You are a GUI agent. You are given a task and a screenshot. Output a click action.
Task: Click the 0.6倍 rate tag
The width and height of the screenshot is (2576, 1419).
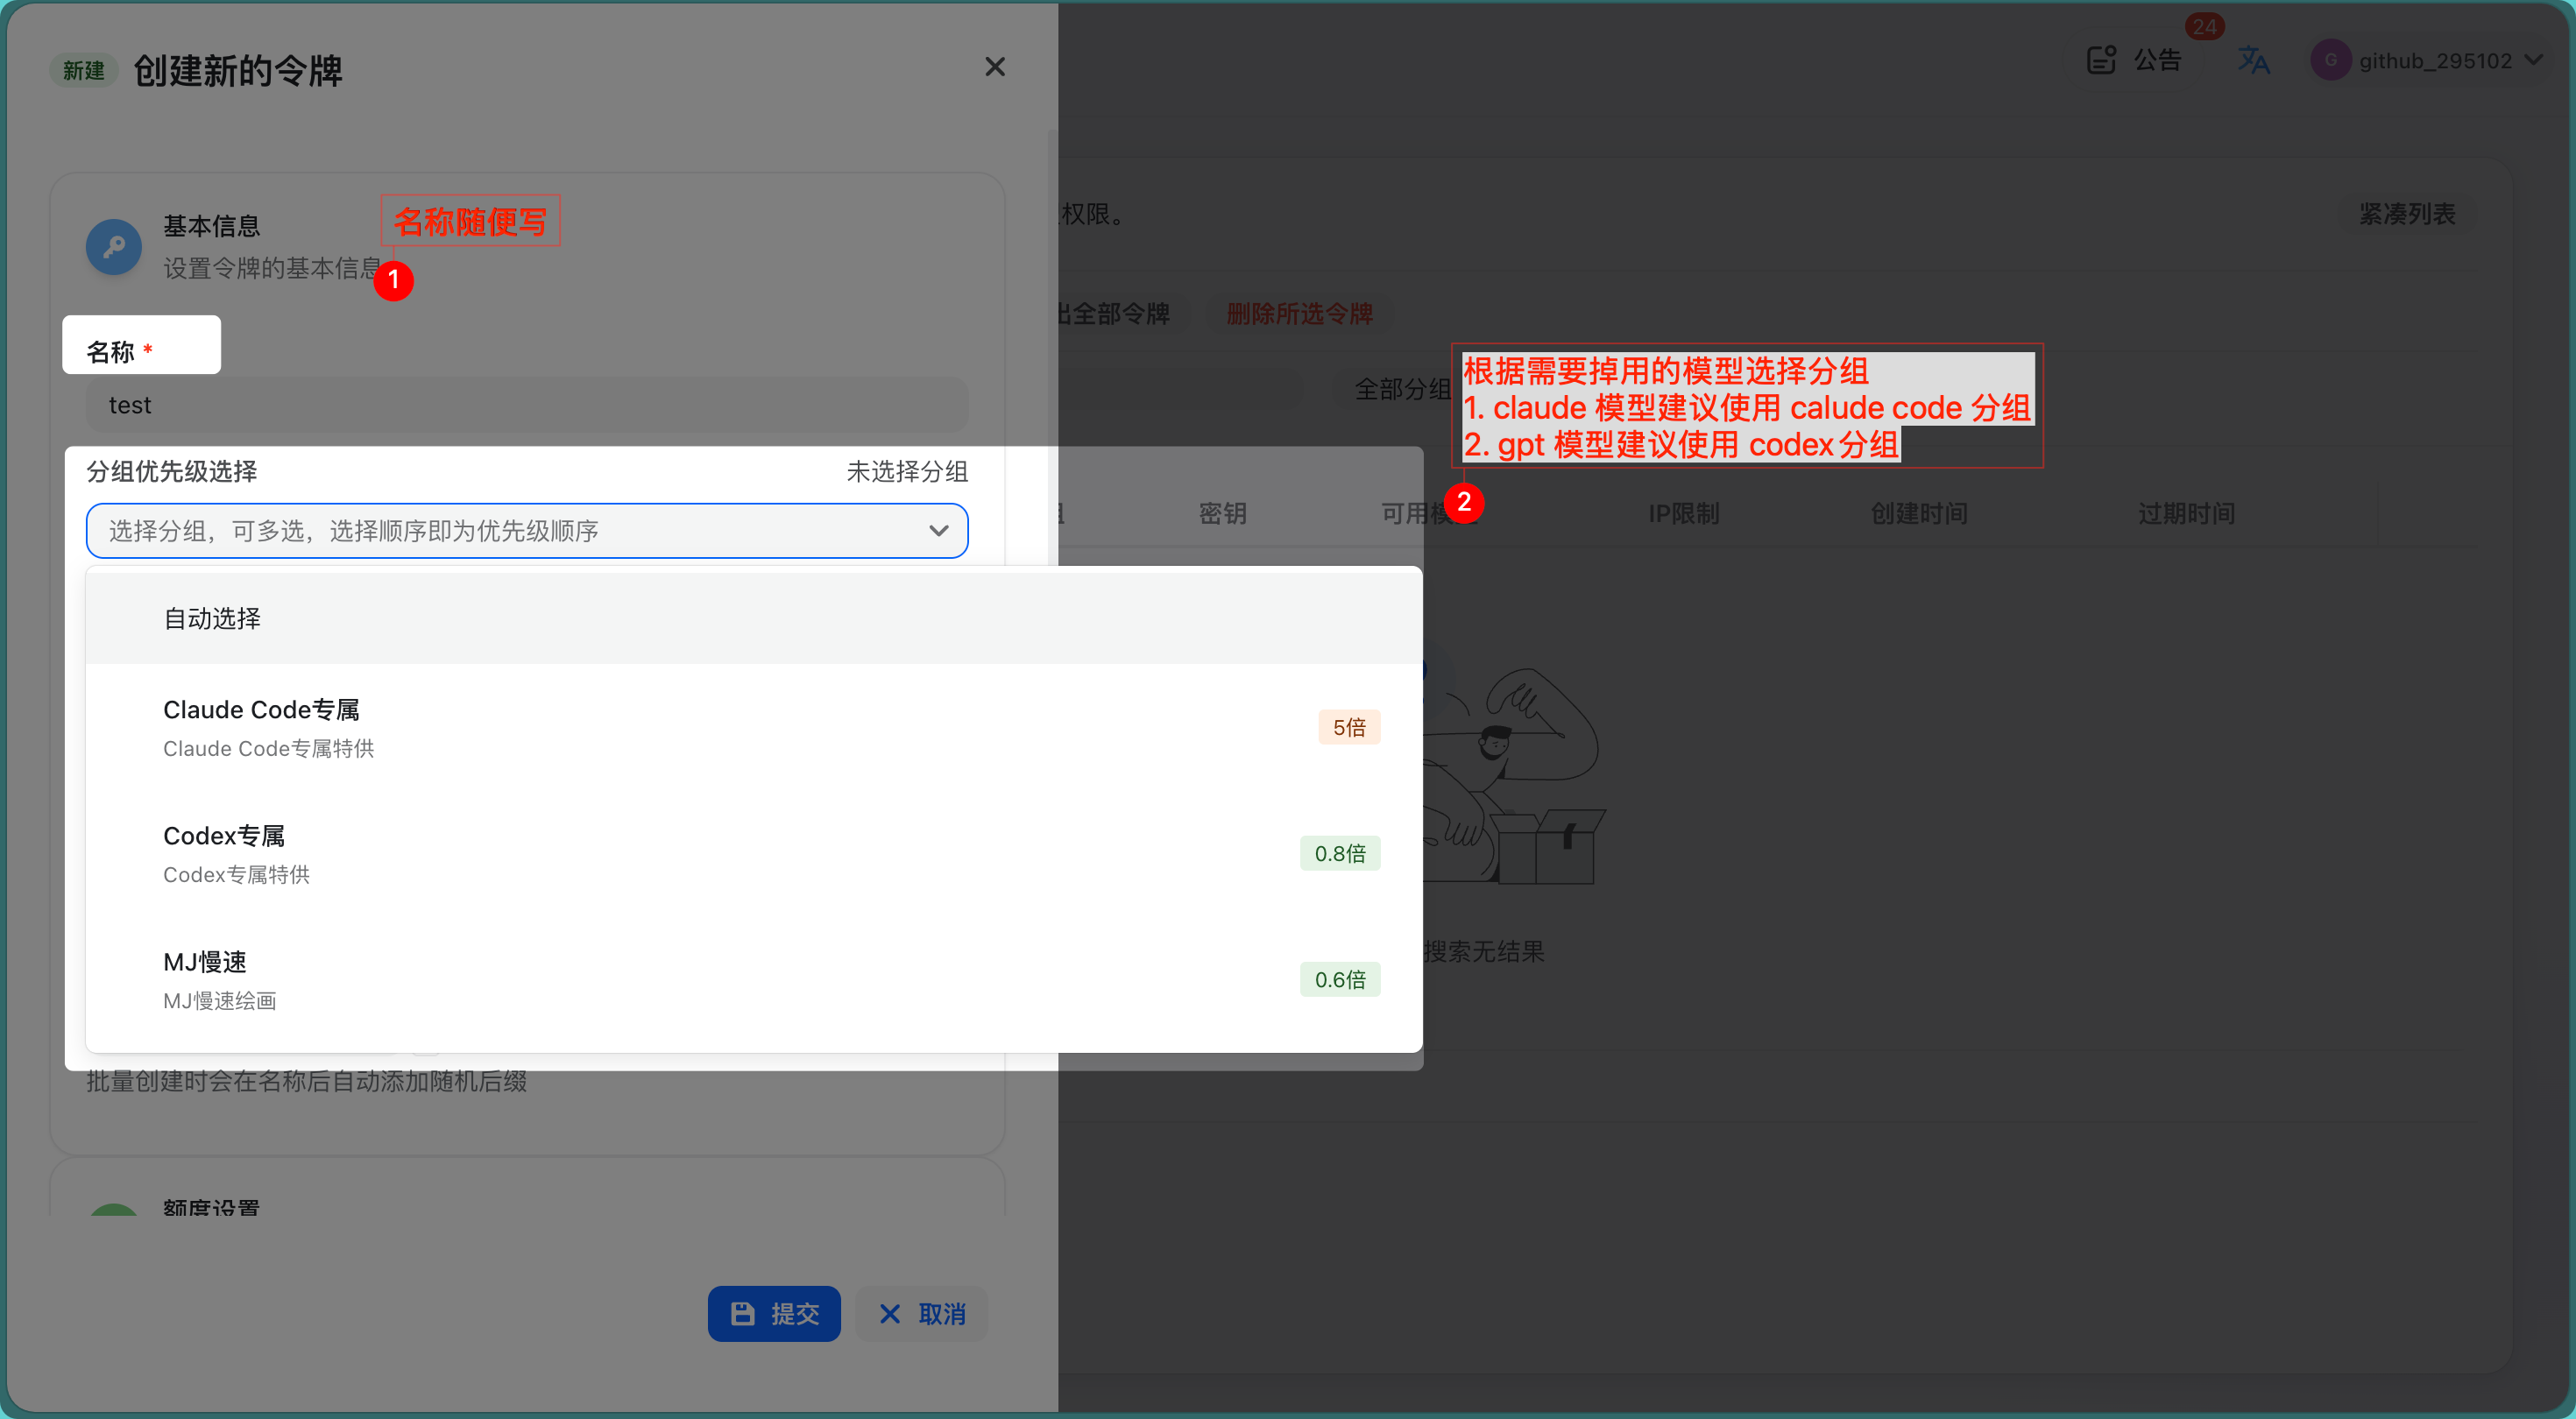tap(1340, 979)
